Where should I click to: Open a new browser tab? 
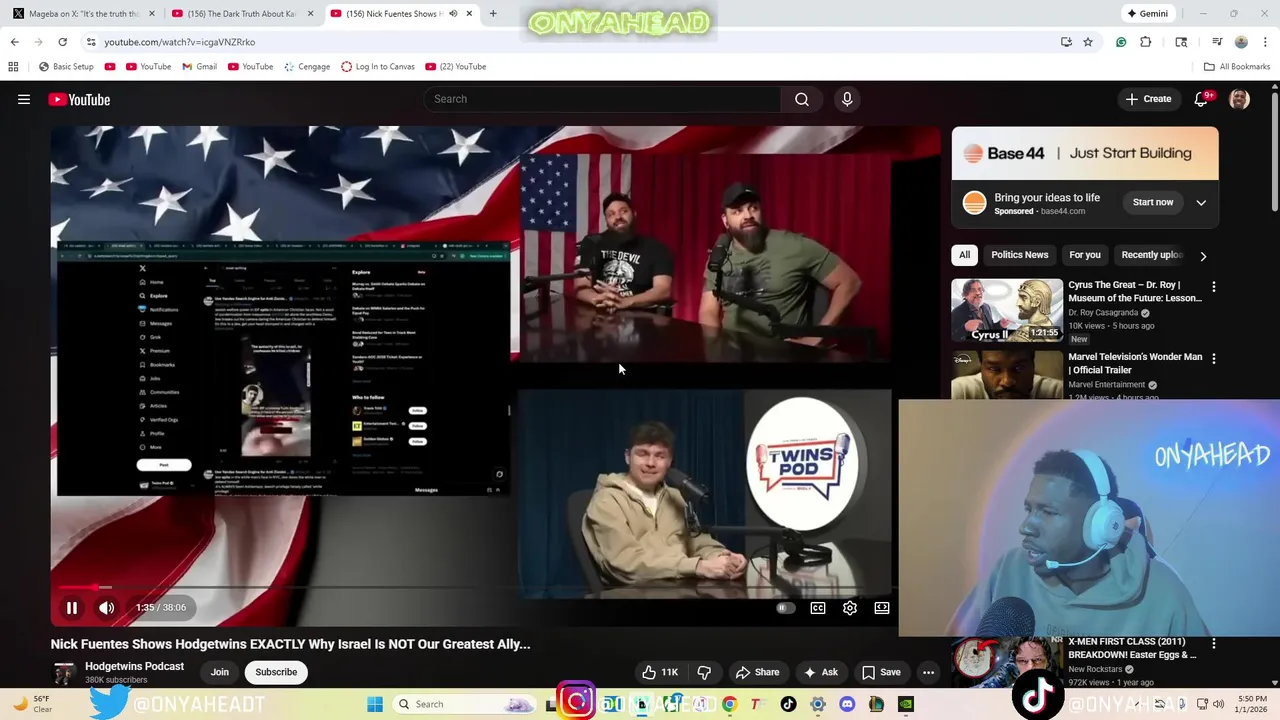point(493,14)
